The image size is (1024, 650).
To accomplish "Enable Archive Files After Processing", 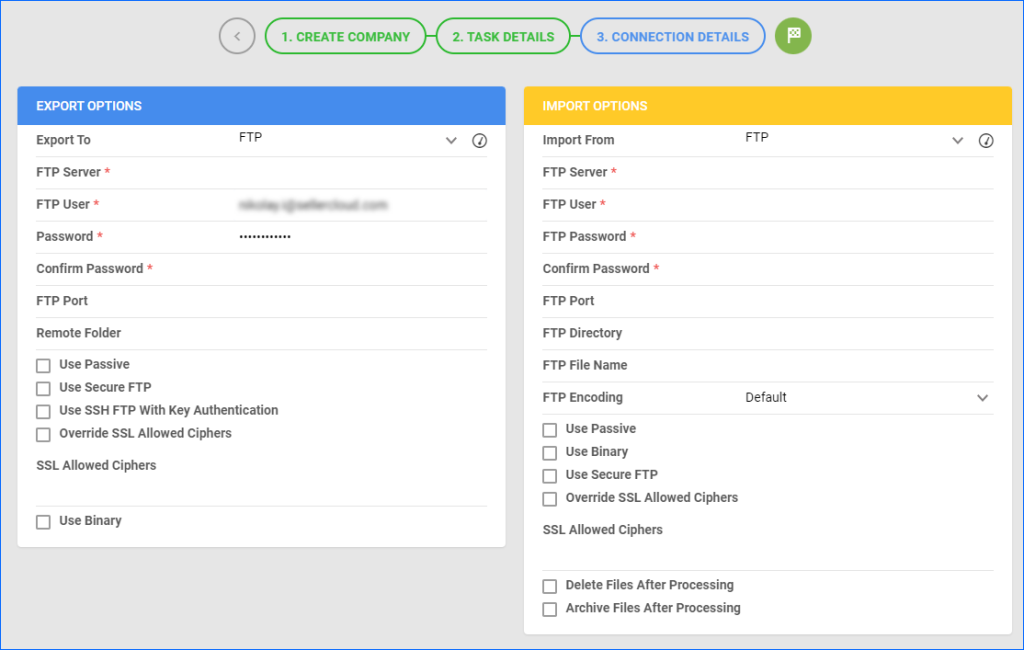I will click(550, 609).
